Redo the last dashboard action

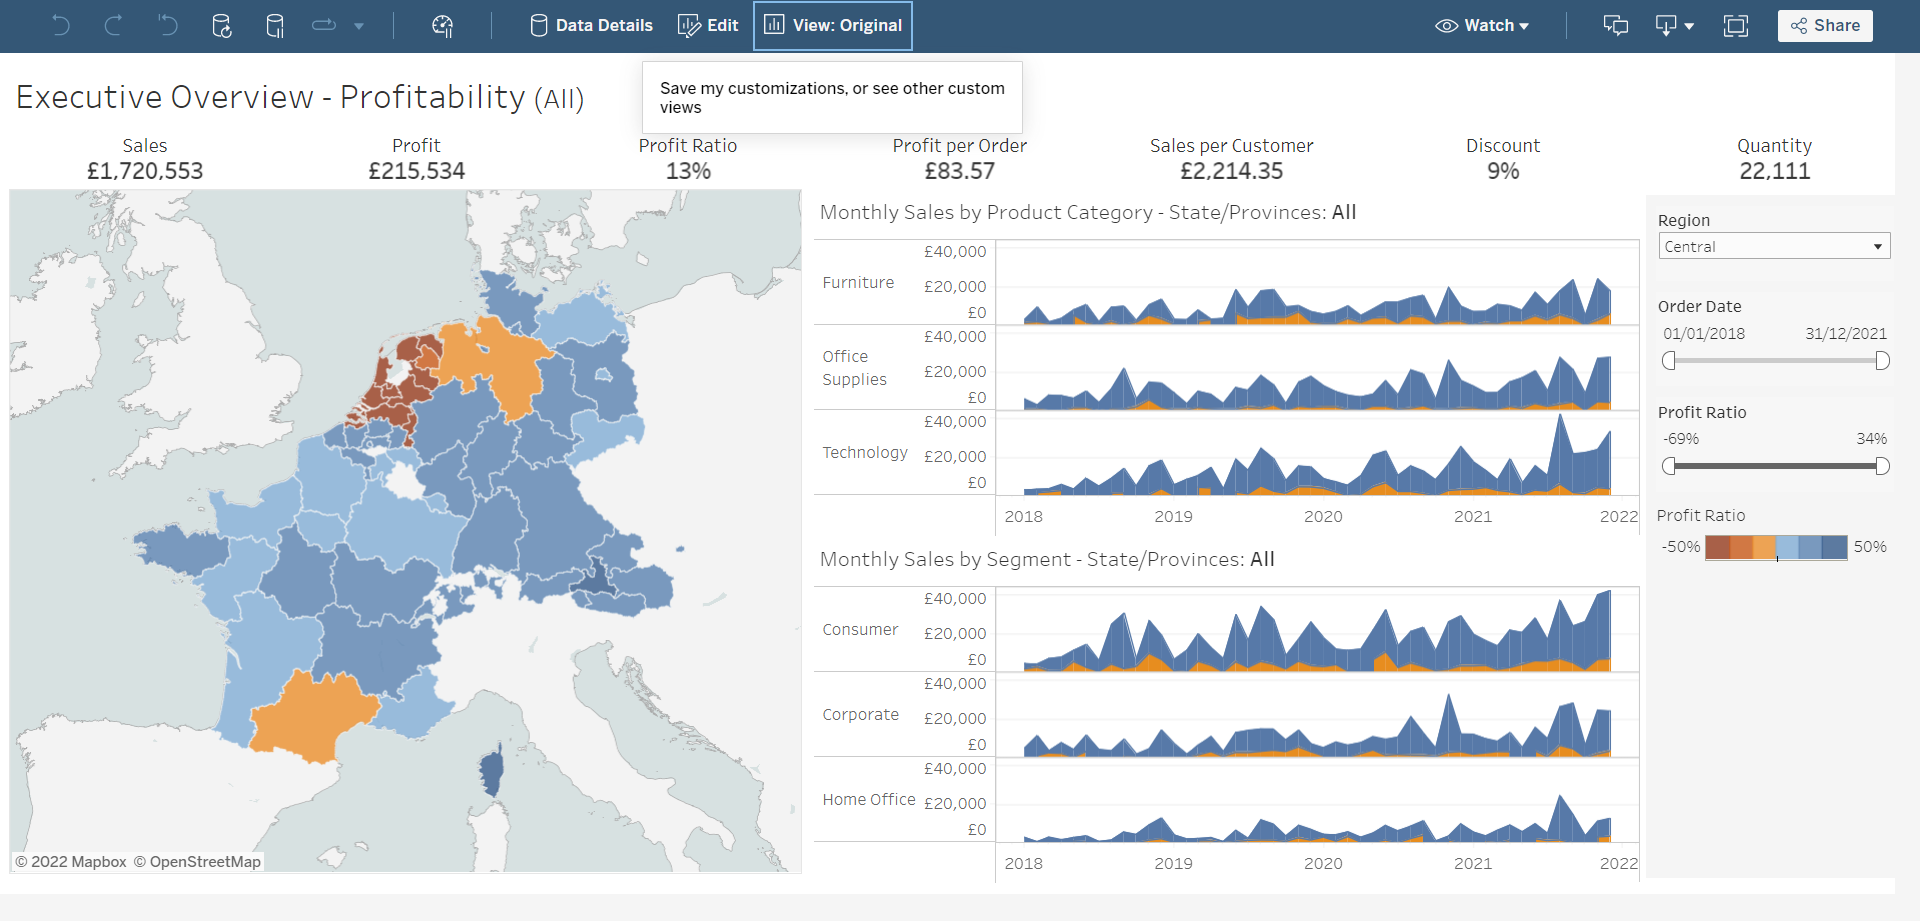point(113,25)
